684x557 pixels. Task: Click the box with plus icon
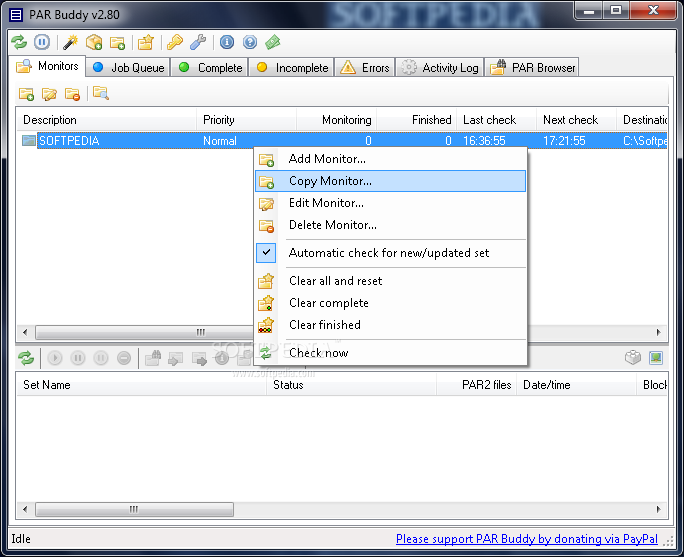(94, 42)
